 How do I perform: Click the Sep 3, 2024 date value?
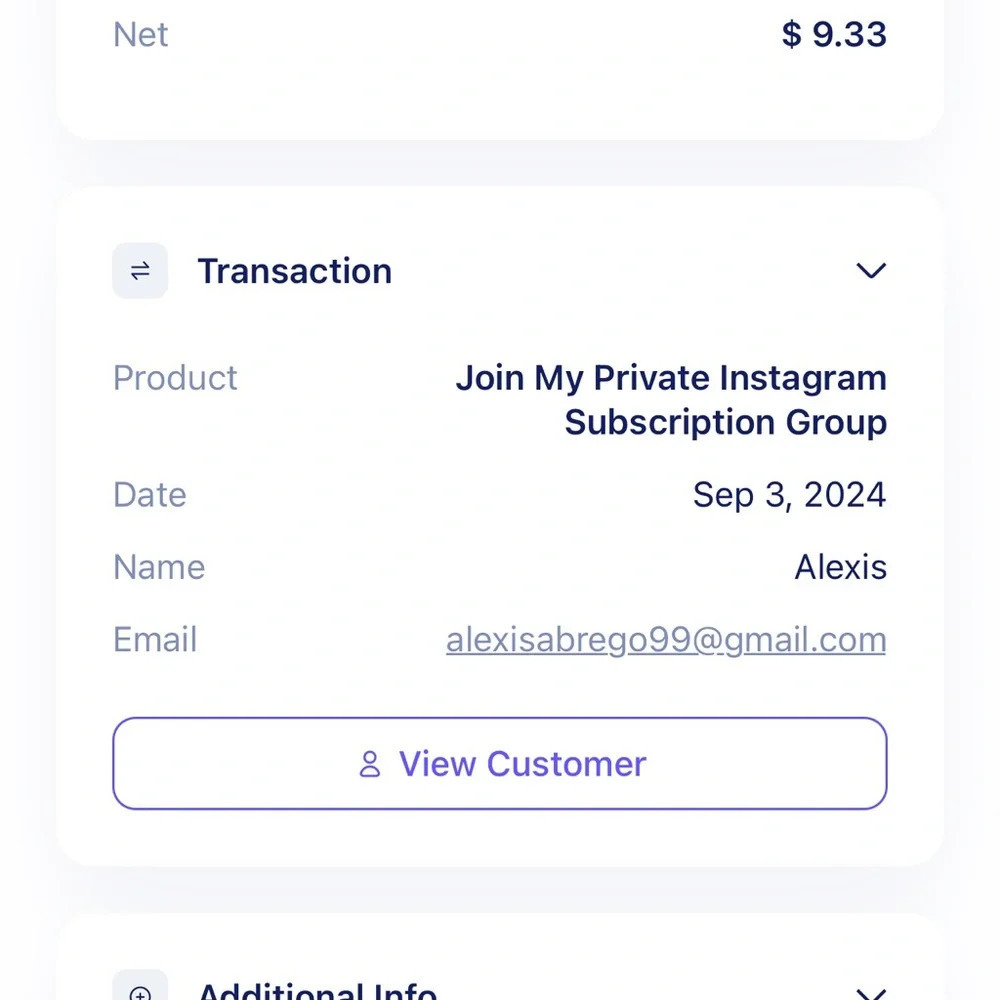pos(790,495)
